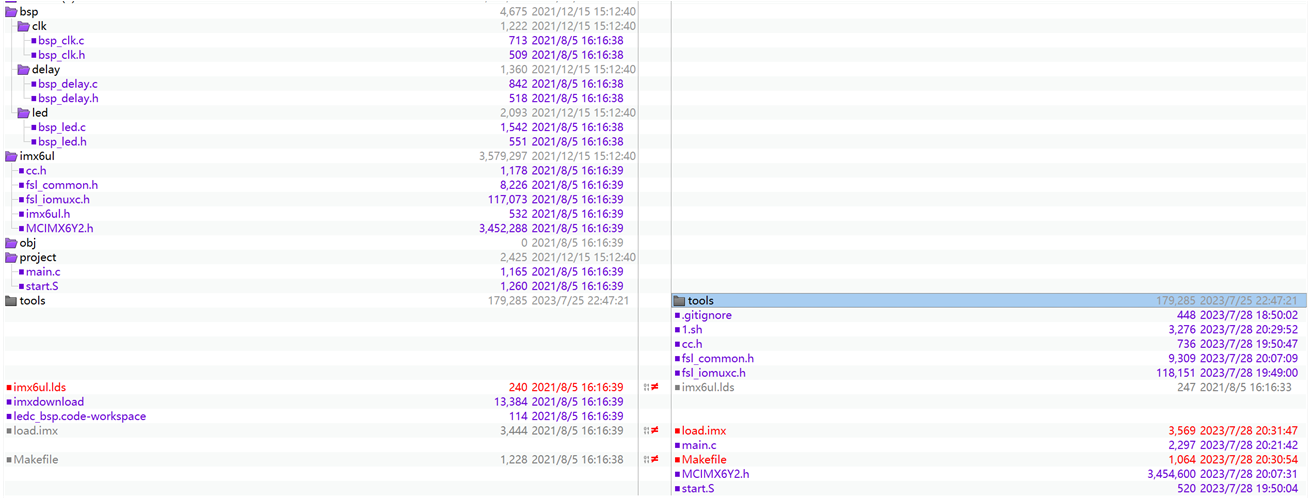Select 1.sh in the right pane

pos(692,330)
